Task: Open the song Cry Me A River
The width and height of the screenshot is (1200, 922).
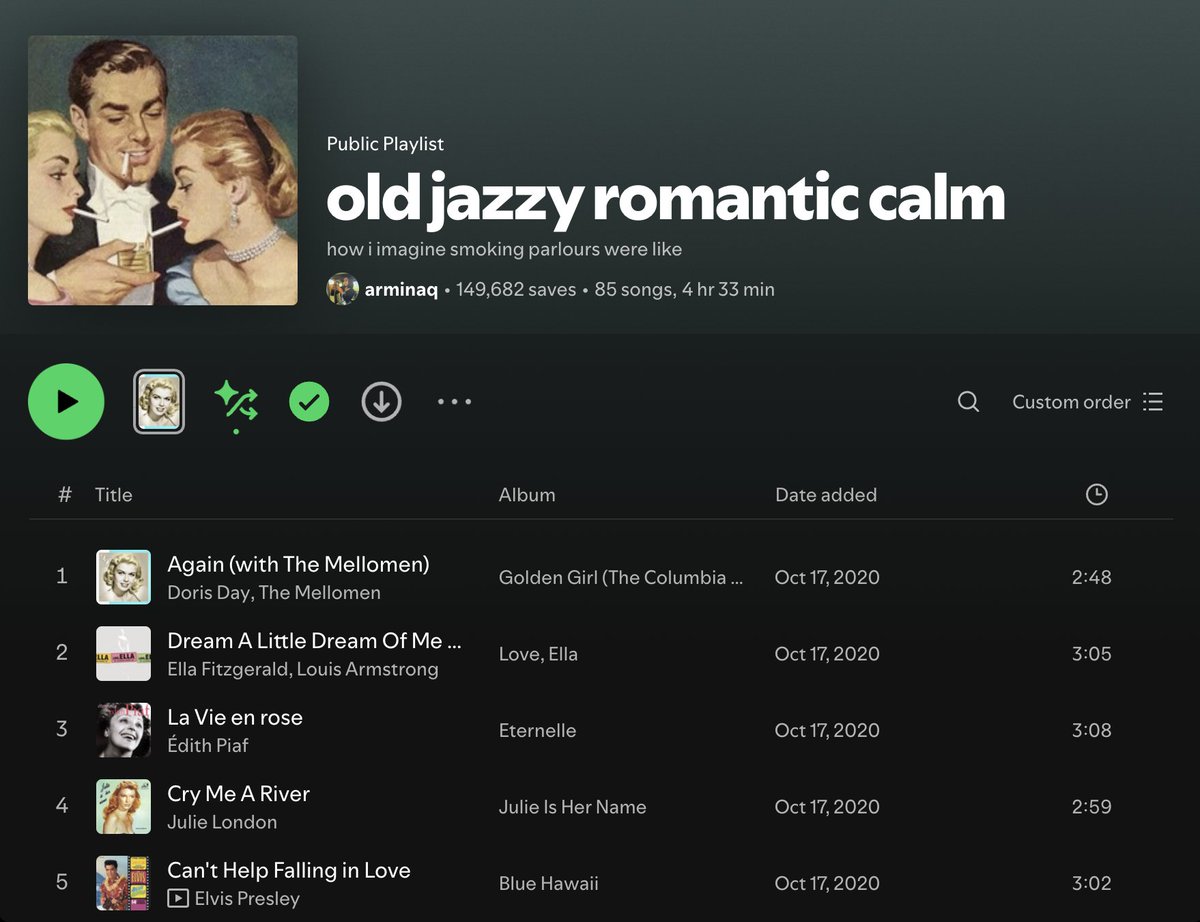Action: [238, 794]
